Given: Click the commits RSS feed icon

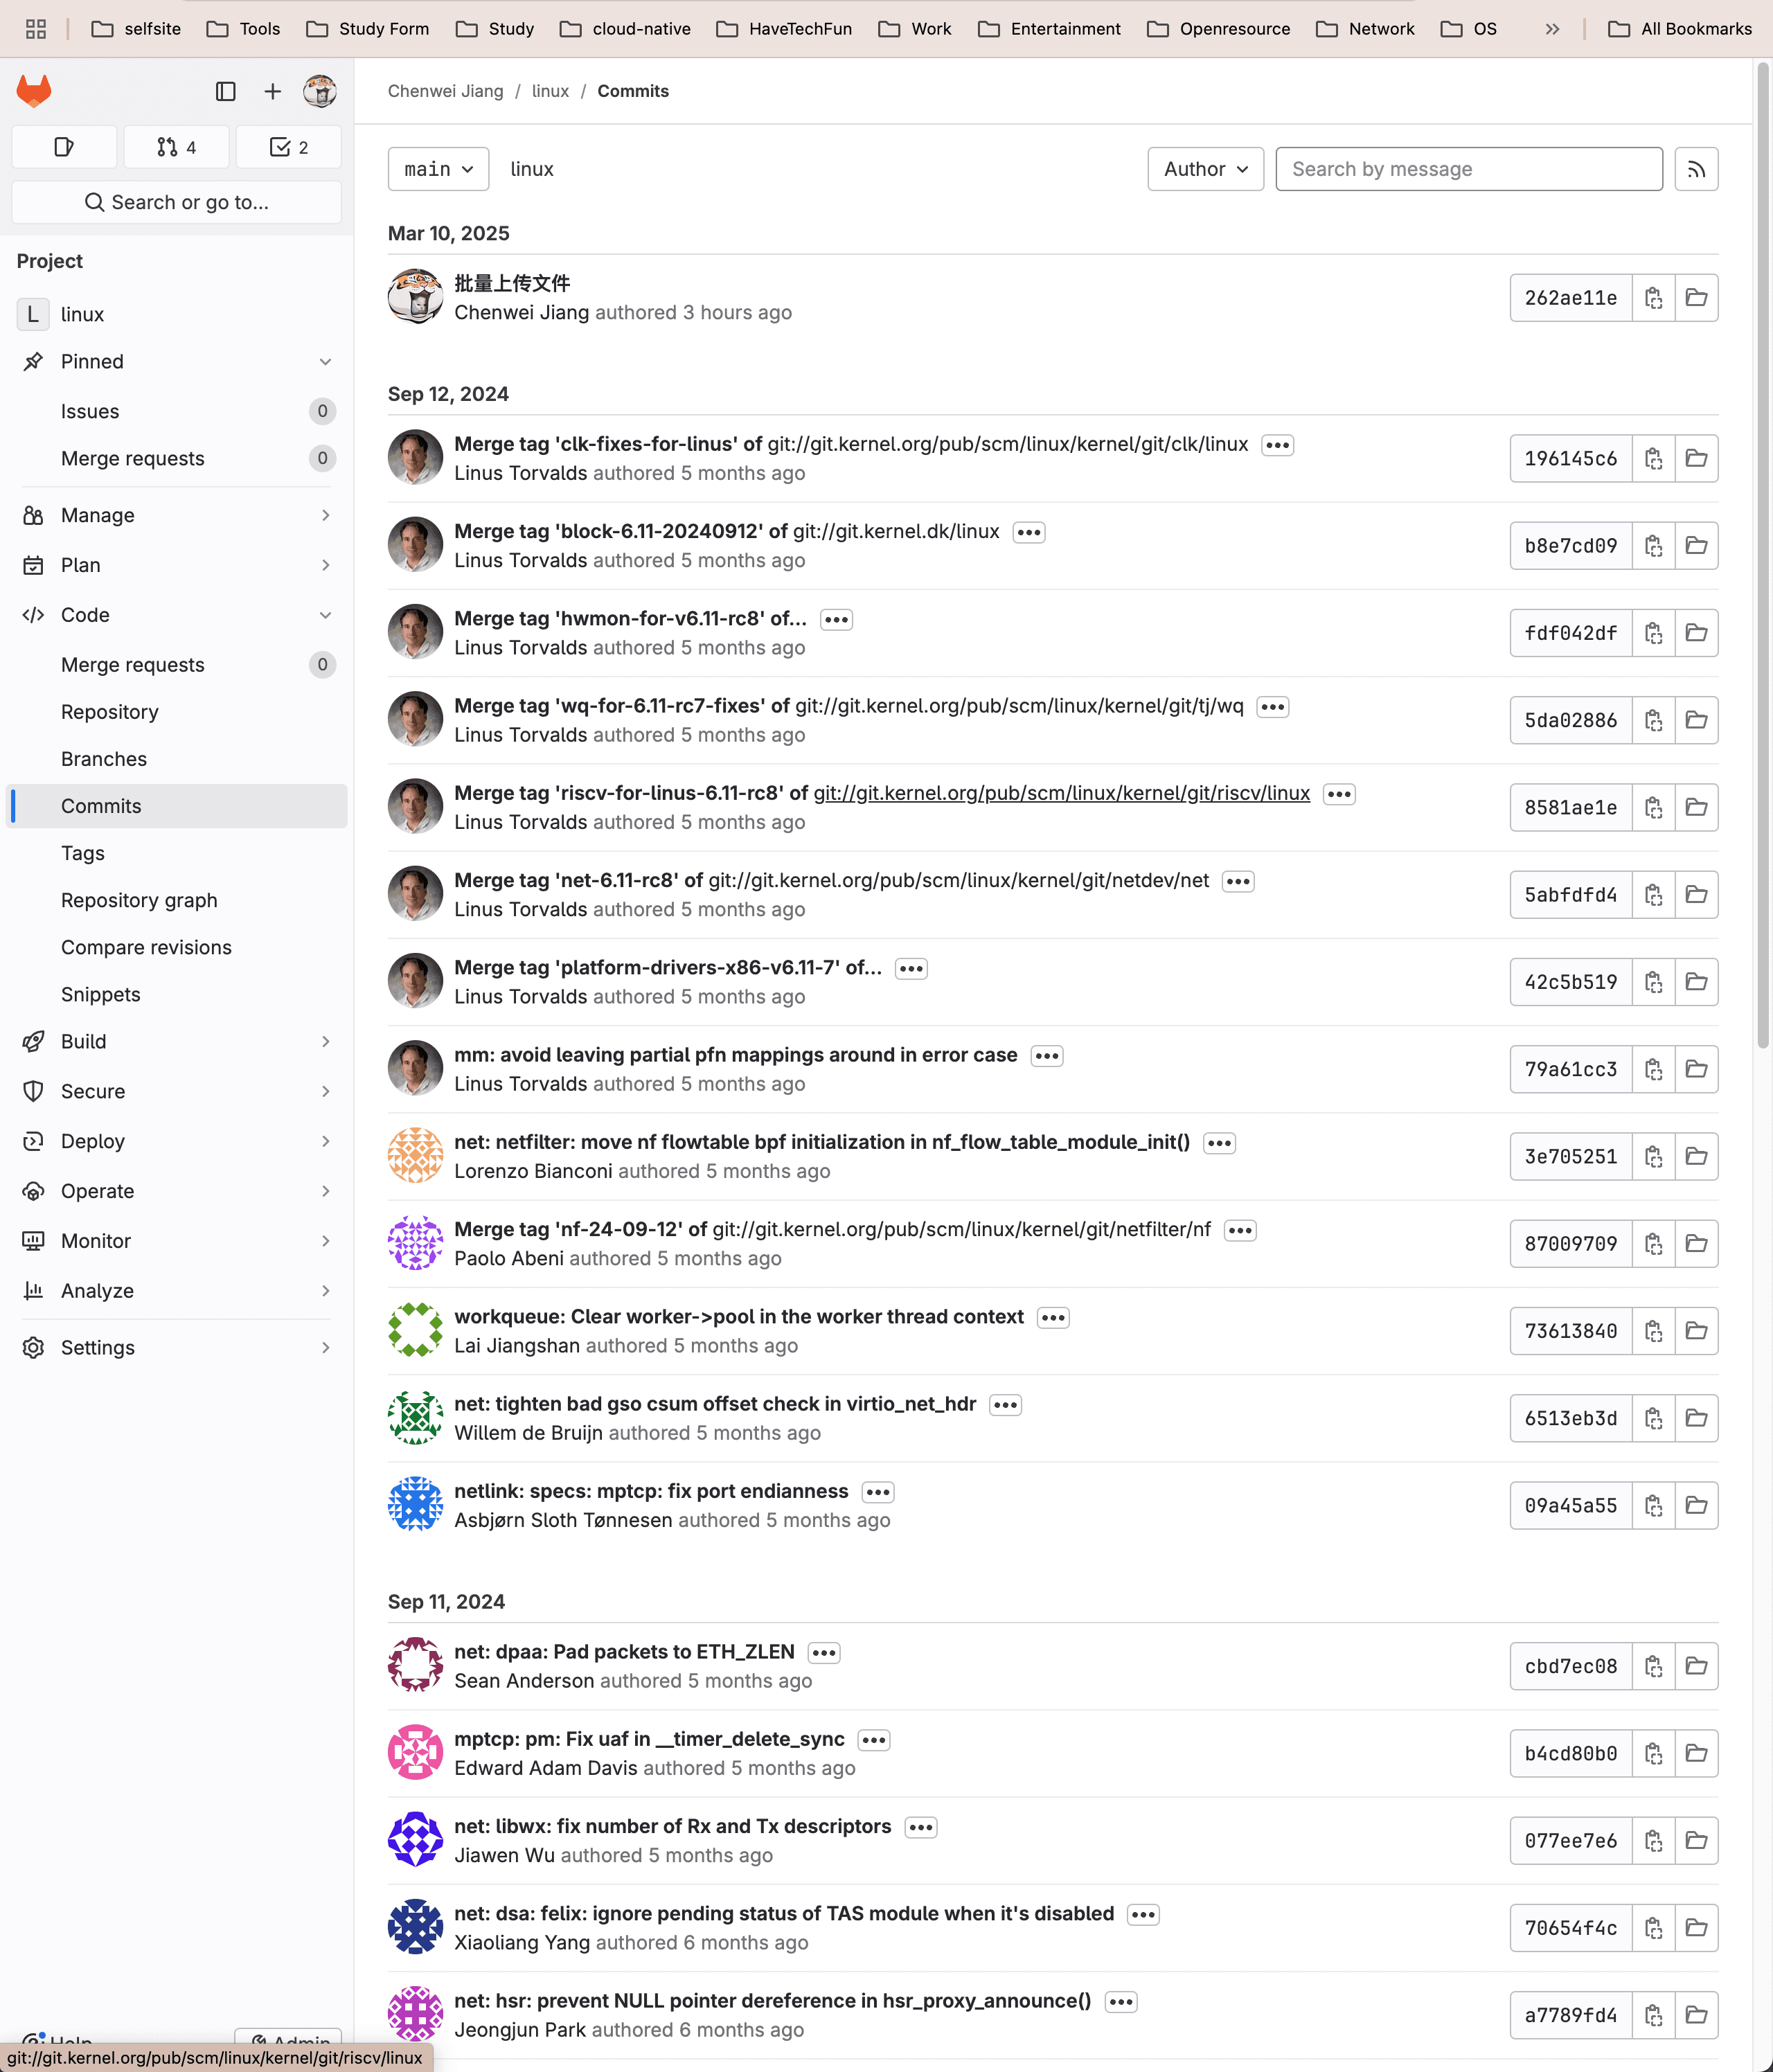Looking at the screenshot, I should pyautogui.click(x=1696, y=169).
